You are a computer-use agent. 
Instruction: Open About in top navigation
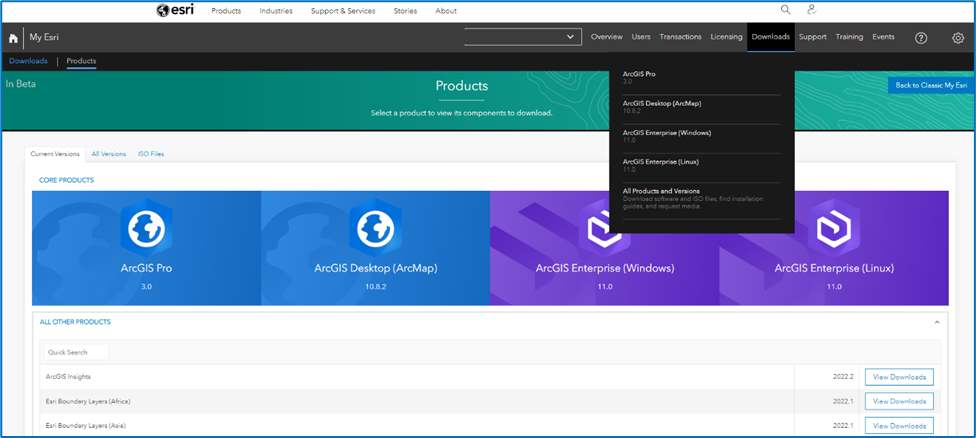446,11
